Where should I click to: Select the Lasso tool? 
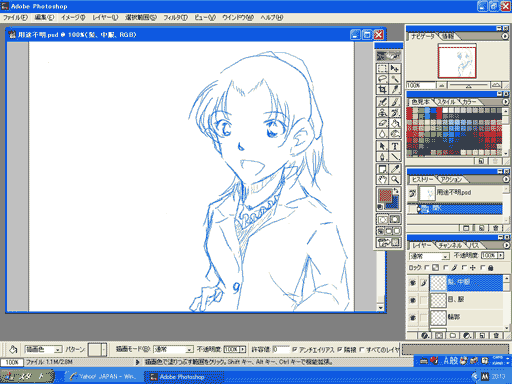click(x=382, y=79)
